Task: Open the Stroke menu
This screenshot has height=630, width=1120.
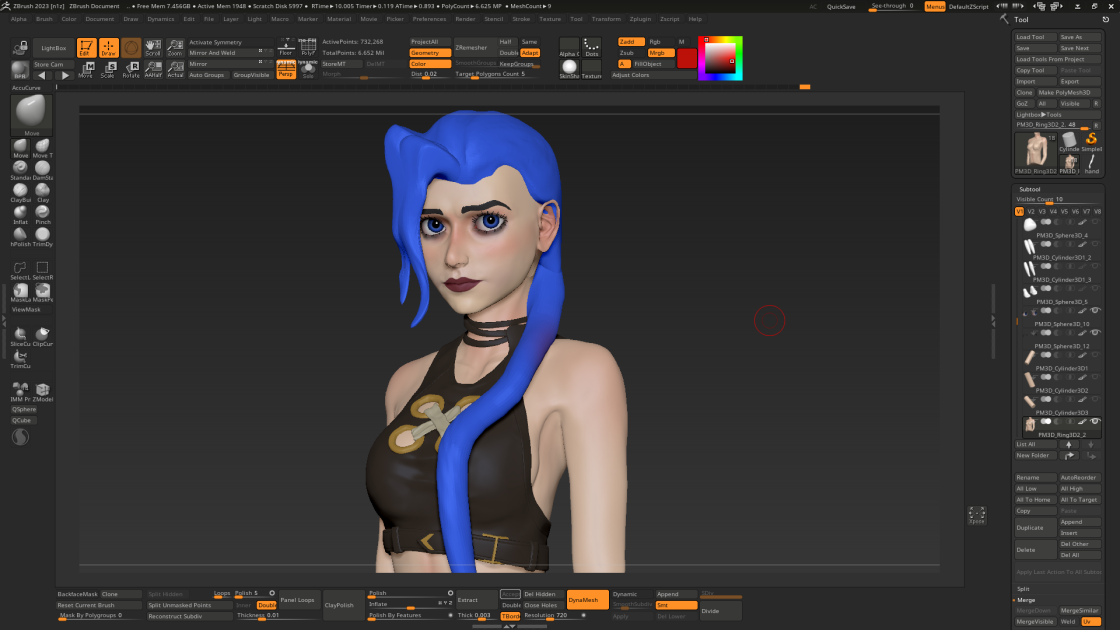Action: click(521, 19)
